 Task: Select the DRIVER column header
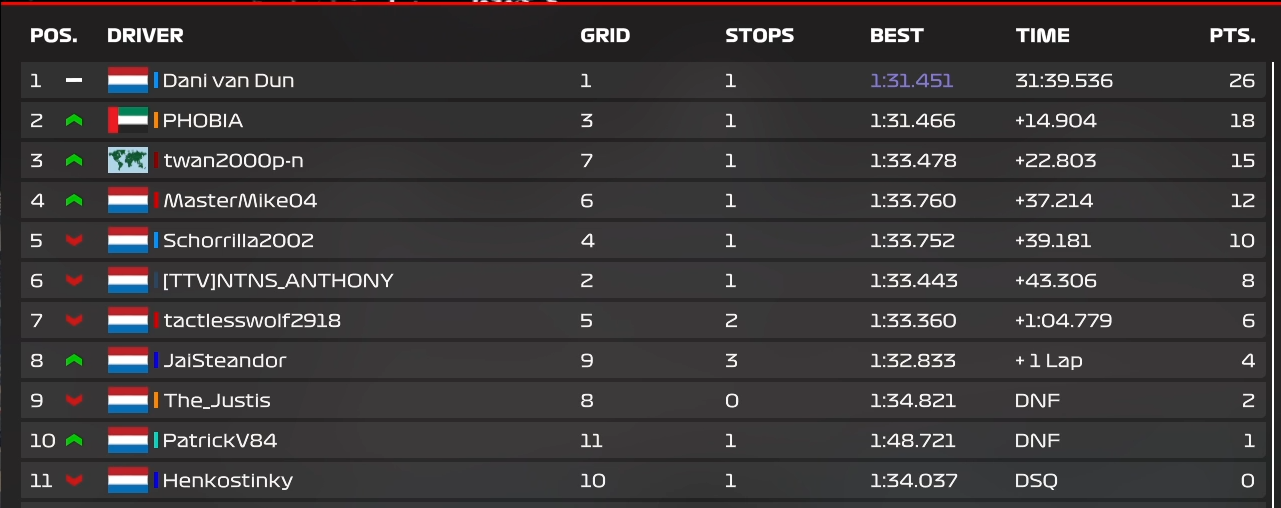pyautogui.click(x=145, y=35)
